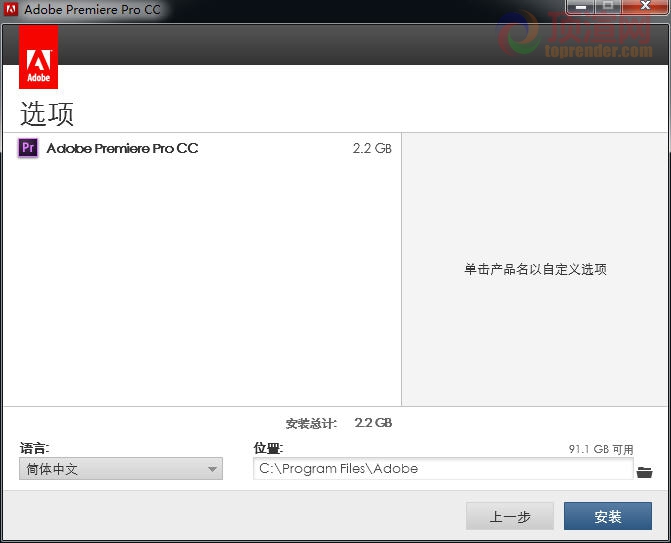Click the C:\Program Files\Adobe location field
This screenshot has height=543, width=671.
point(443,469)
